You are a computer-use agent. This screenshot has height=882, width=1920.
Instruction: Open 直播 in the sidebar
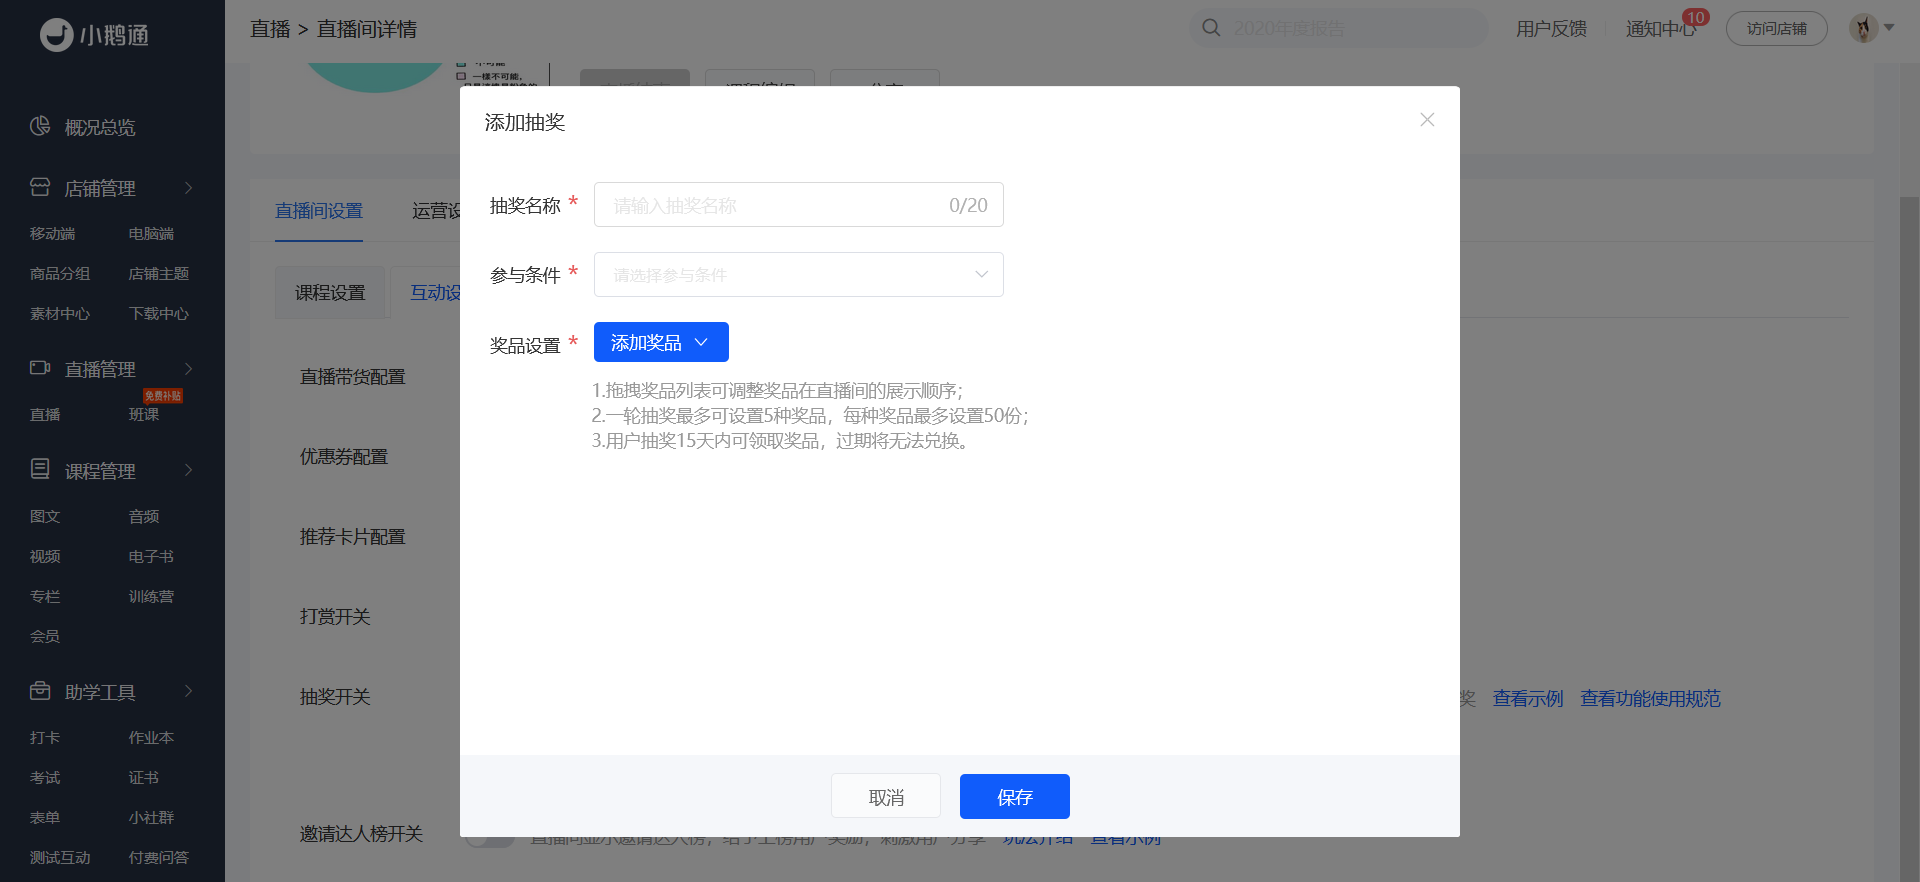[45, 414]
